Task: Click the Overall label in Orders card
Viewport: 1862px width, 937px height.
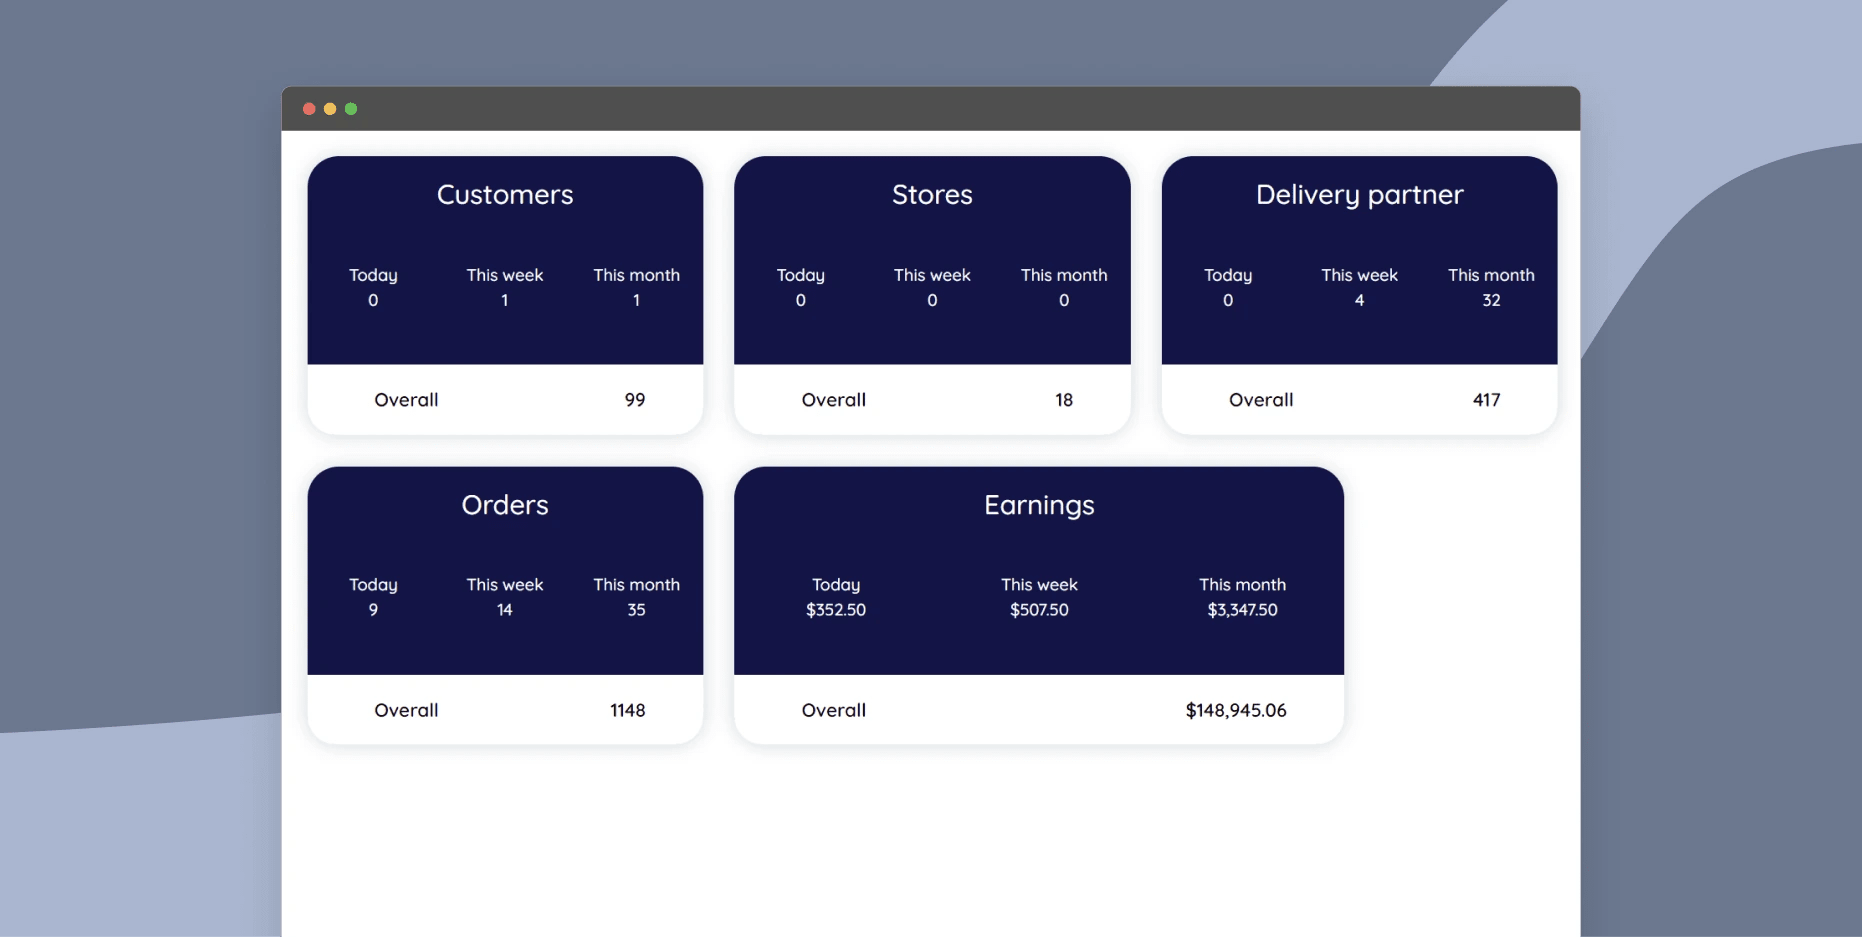Action: pos(406,710)
